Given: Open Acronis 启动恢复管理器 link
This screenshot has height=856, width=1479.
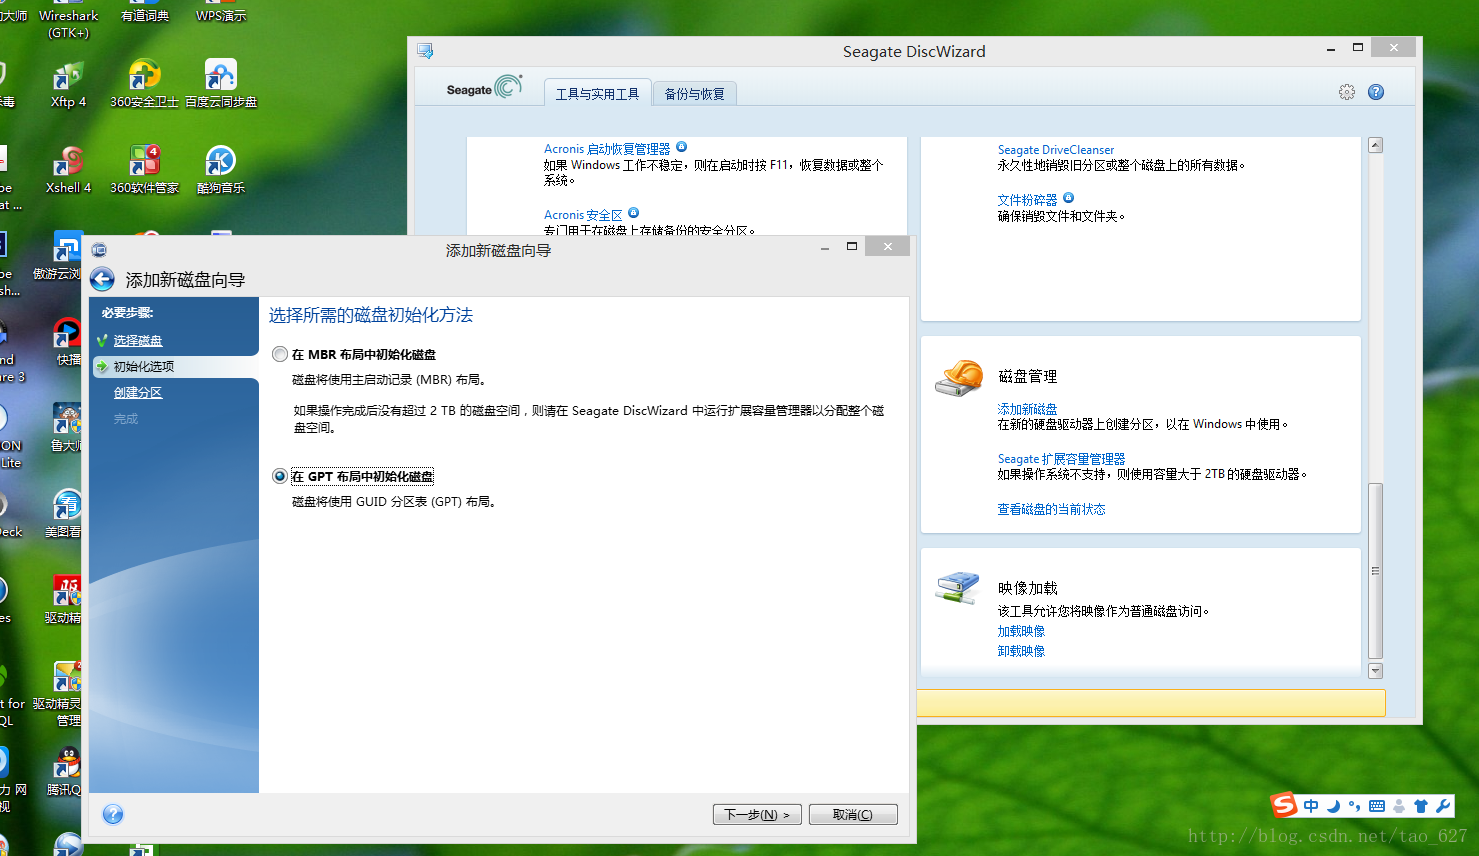Looking at the screenshot, I should [607, 149].
